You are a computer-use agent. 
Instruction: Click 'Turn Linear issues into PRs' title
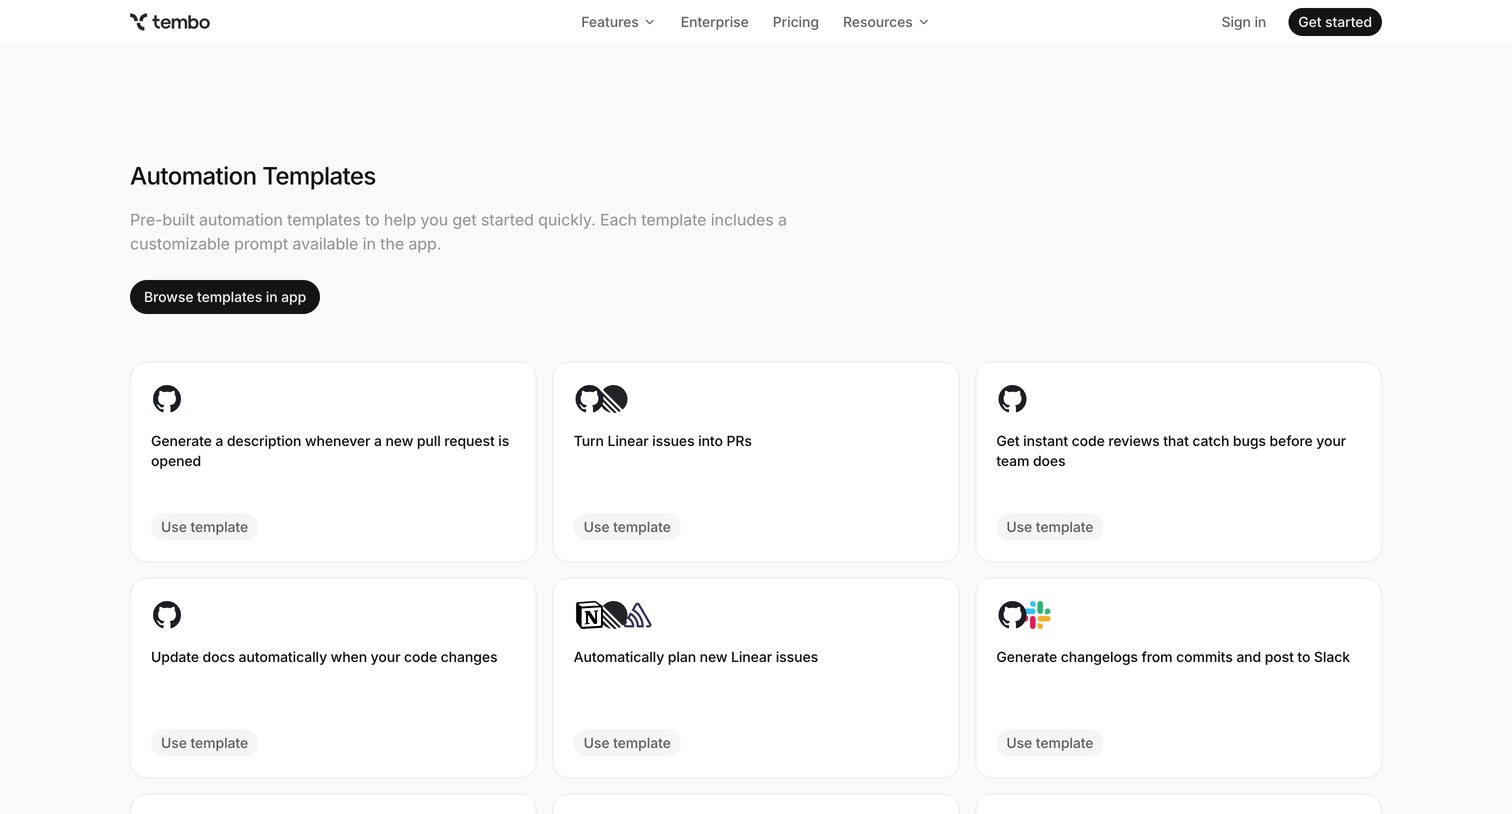point(663,441)
